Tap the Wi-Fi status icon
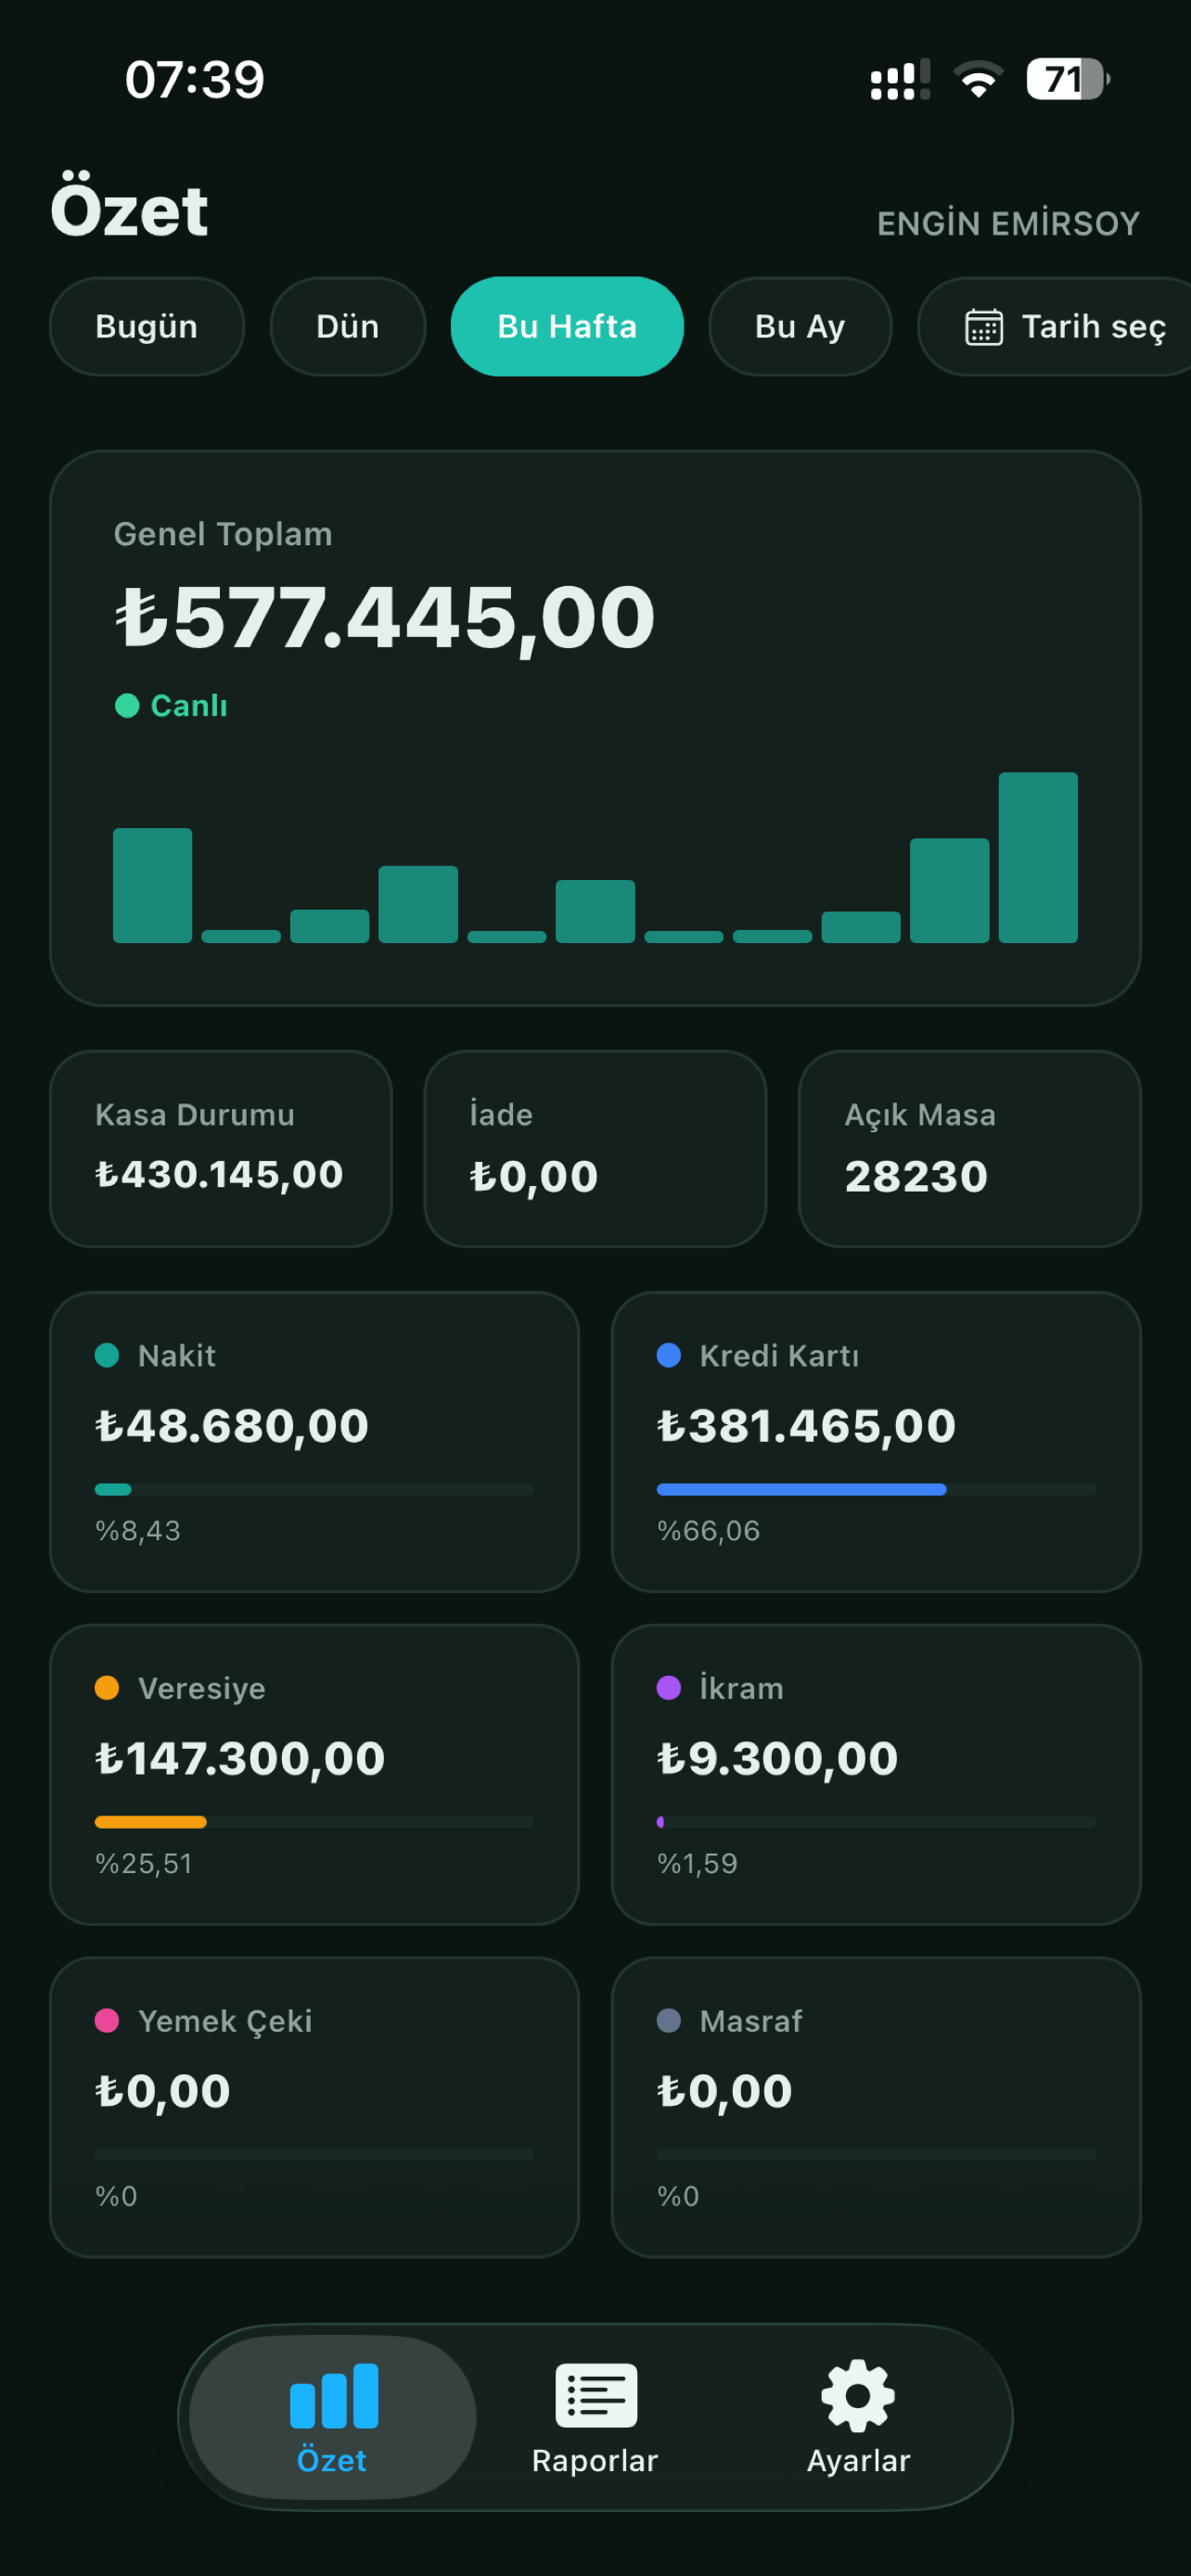1191x2576 pixels. pos(978,79)
